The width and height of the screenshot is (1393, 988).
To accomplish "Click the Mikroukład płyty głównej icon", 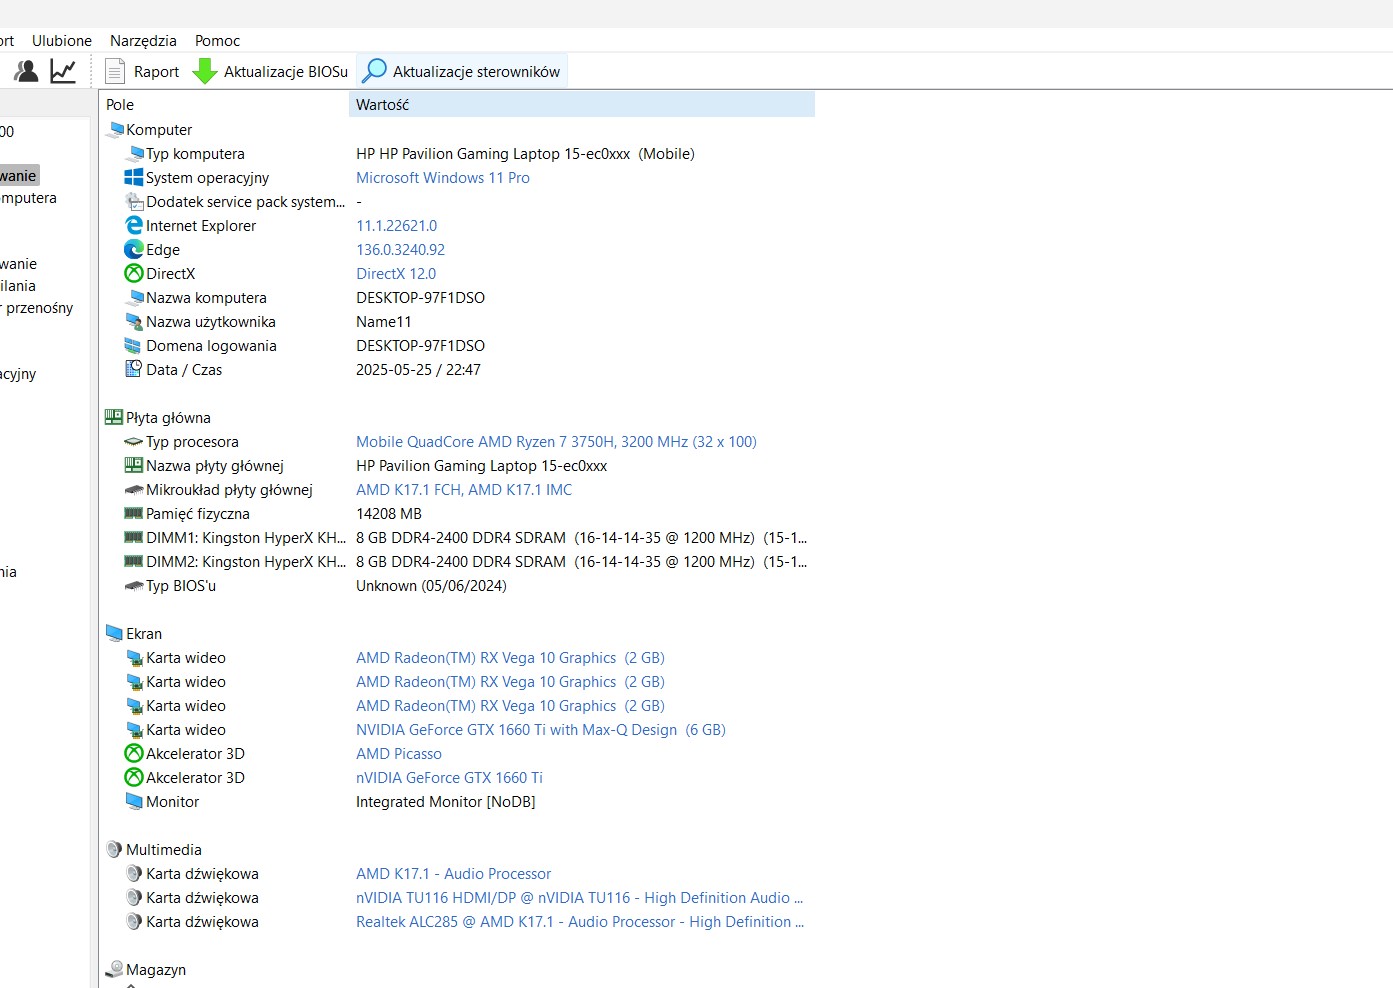I will click(x=134, y=490).
